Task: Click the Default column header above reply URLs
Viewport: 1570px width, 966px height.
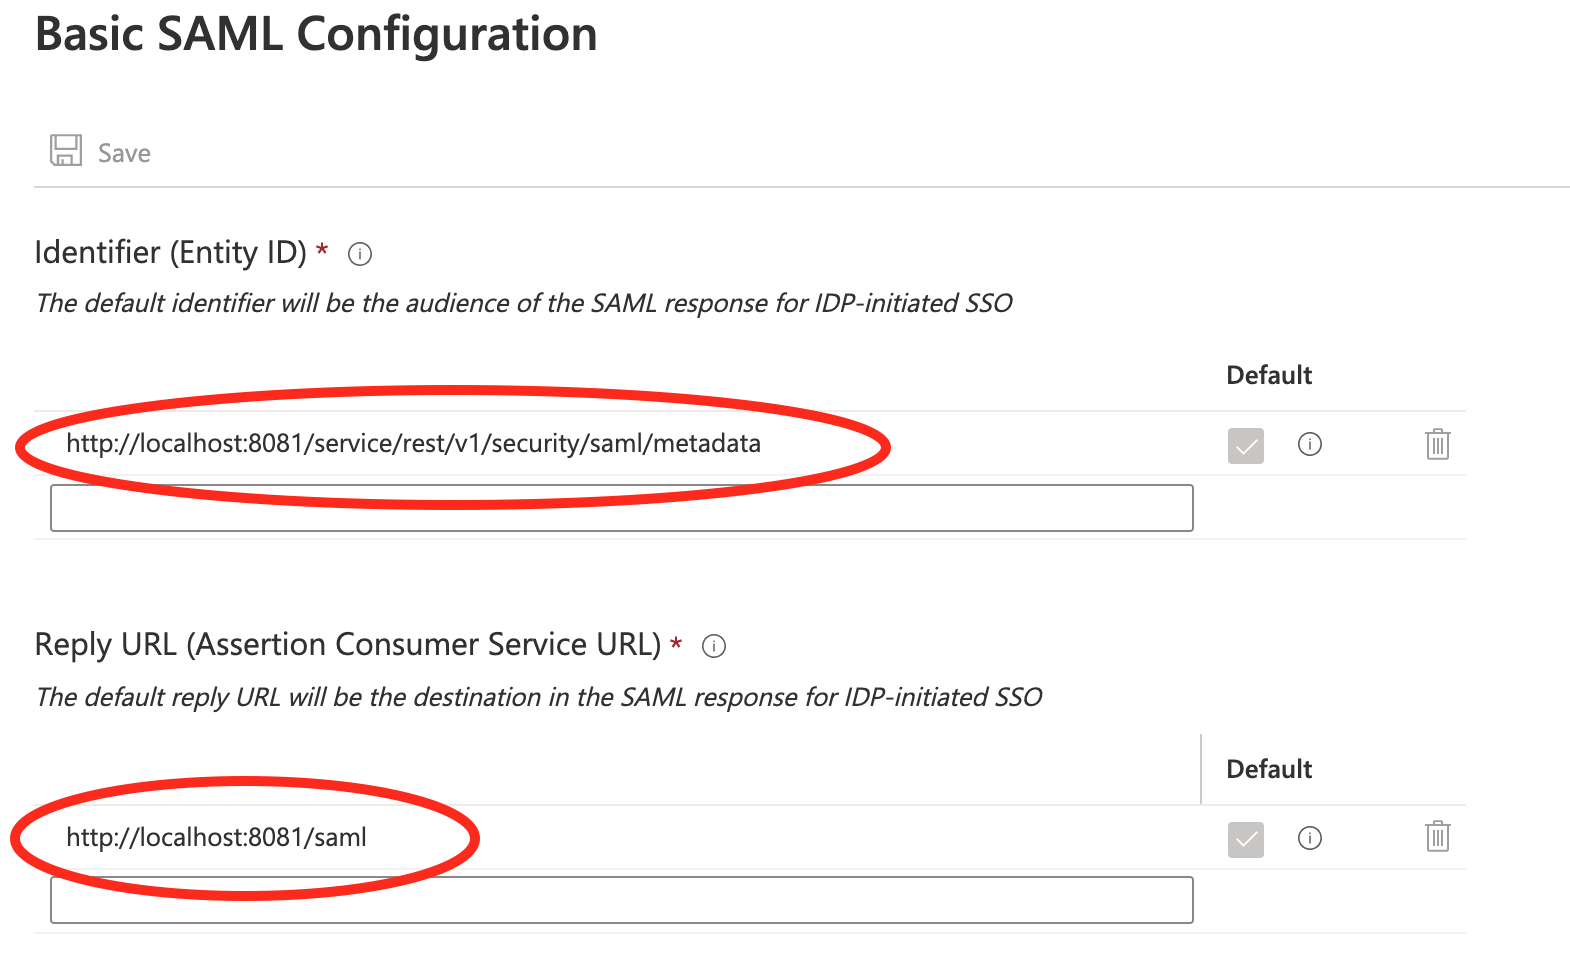Action: pos(1268,770)
